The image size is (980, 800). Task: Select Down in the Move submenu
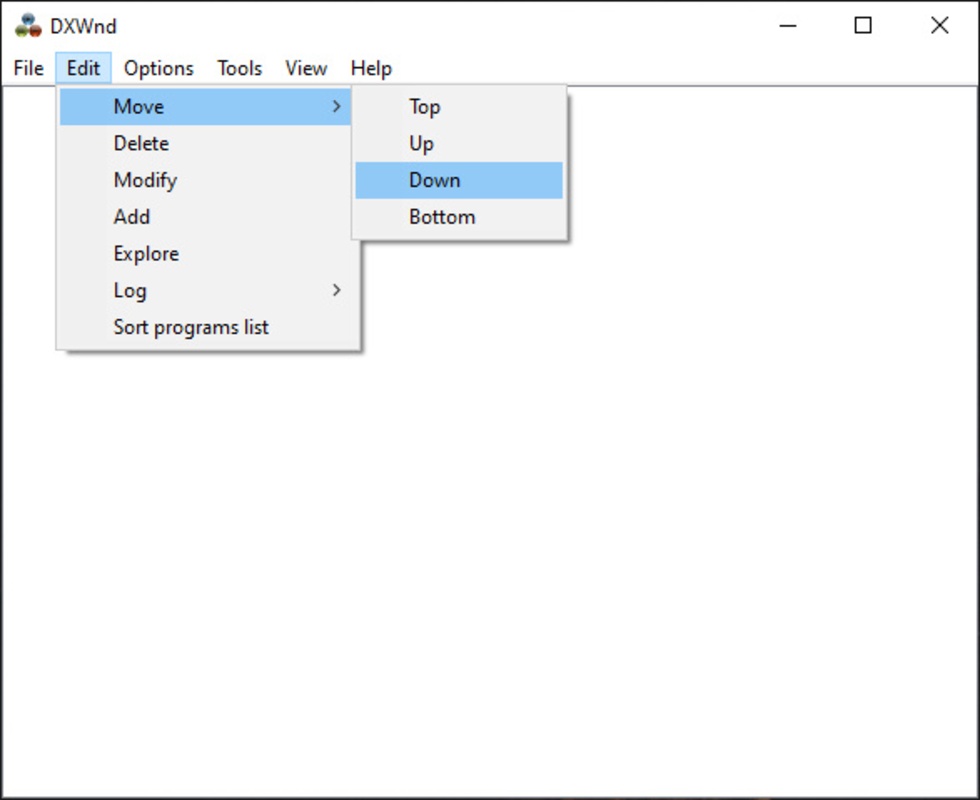coord(459,180)
